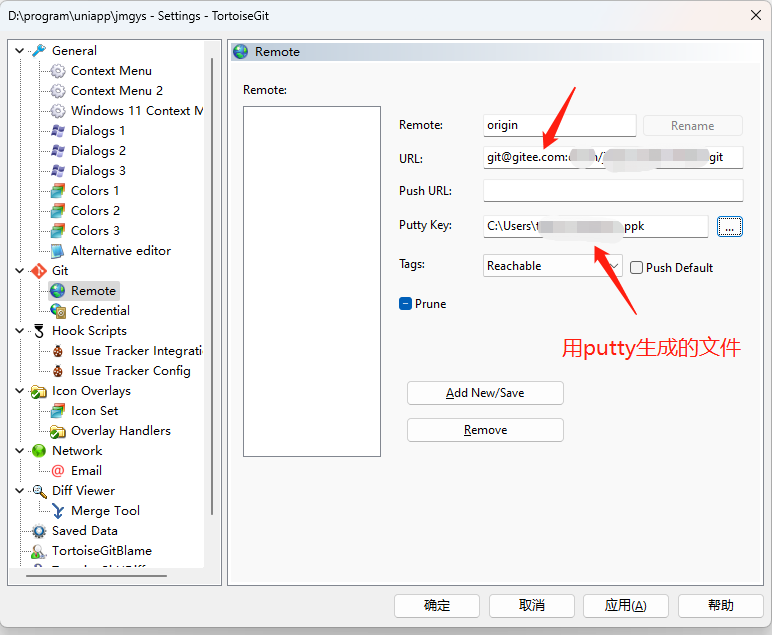
Task: Click the Diff Viewer magnifier icon
Action: 39,491
